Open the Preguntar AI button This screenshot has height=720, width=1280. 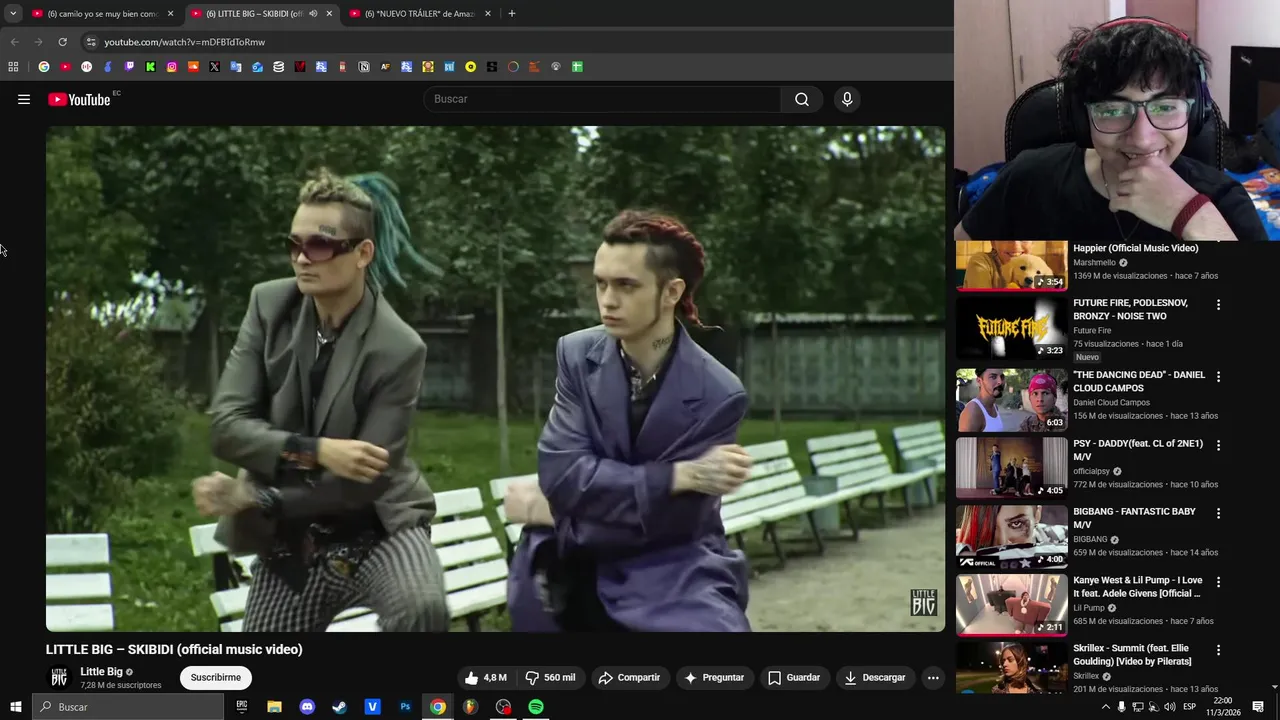tap(714, 677)
